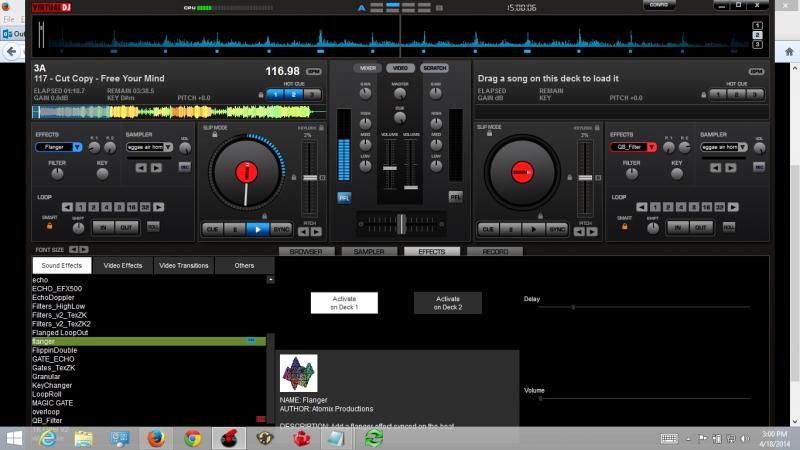
Task: Play the right deck
Action: point(533,230)
